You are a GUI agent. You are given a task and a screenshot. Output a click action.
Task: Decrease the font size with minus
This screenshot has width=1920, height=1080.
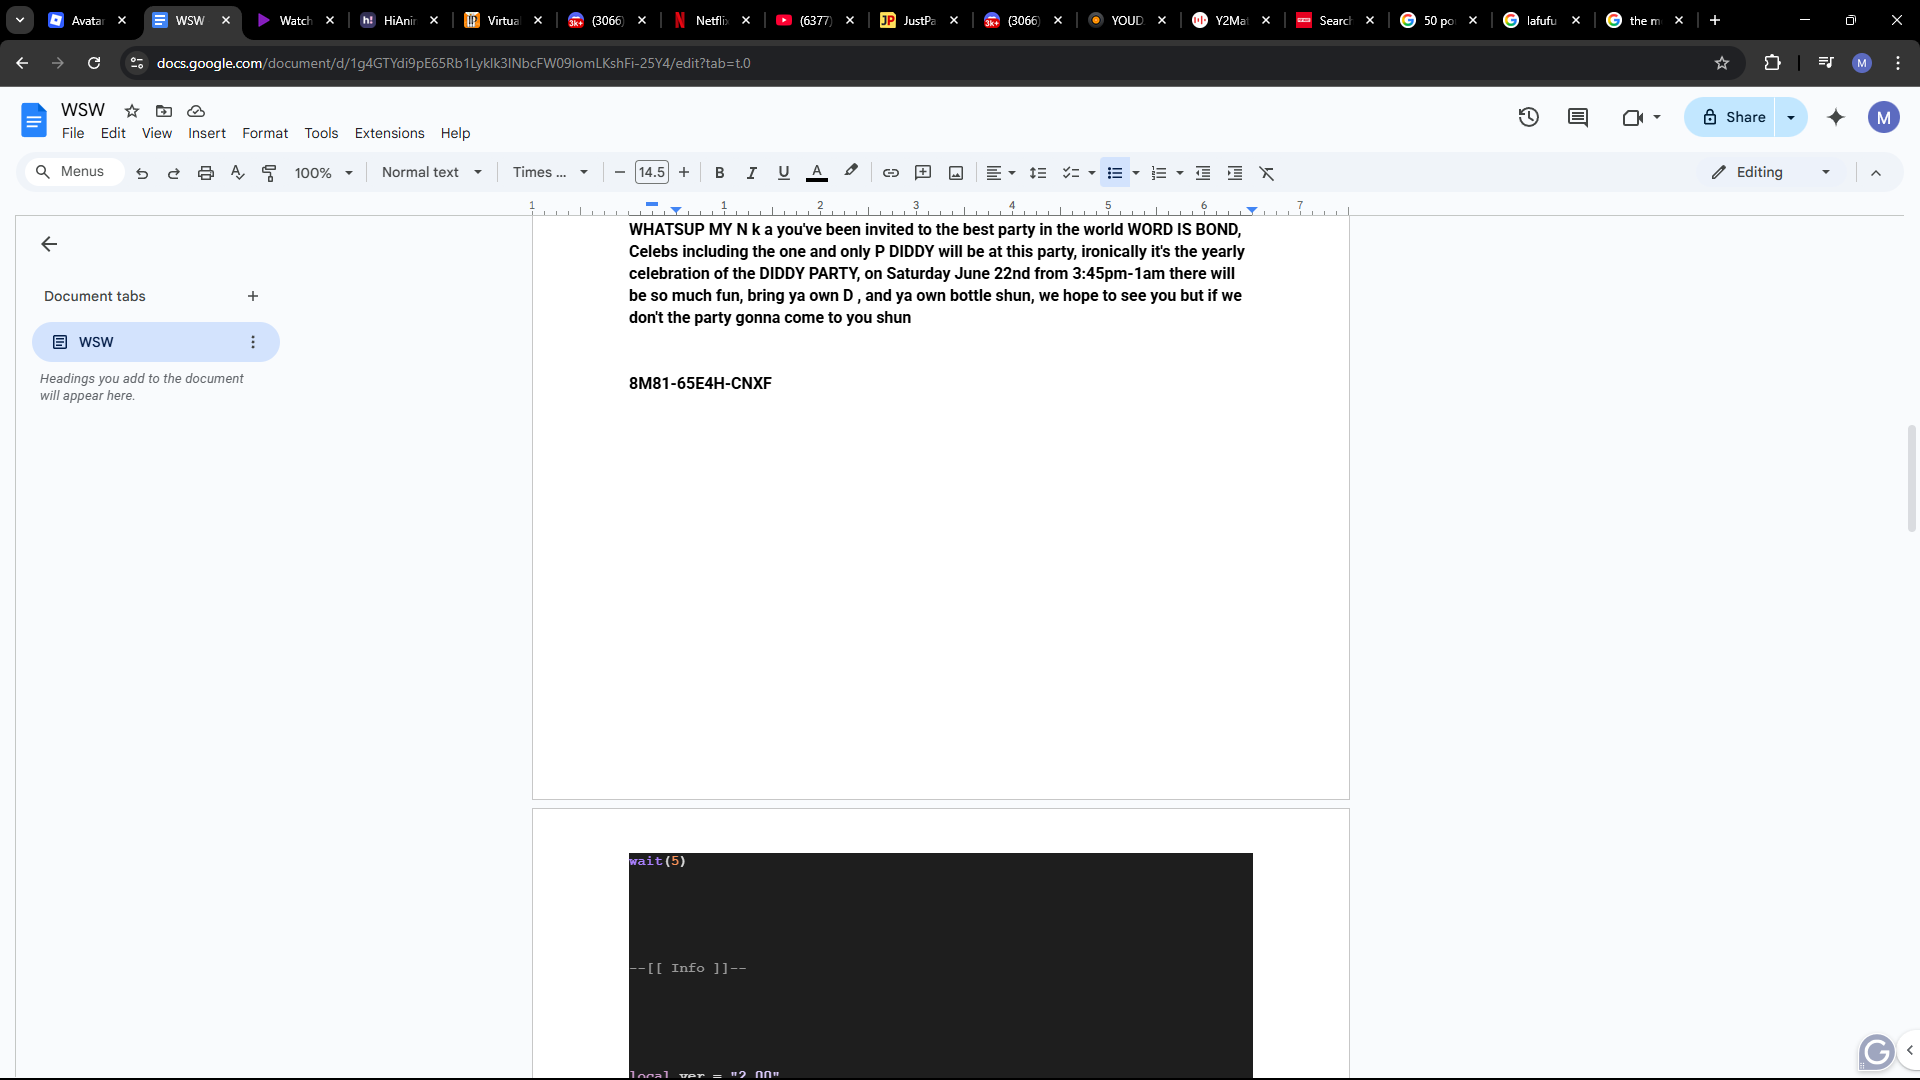coord(620,172)
